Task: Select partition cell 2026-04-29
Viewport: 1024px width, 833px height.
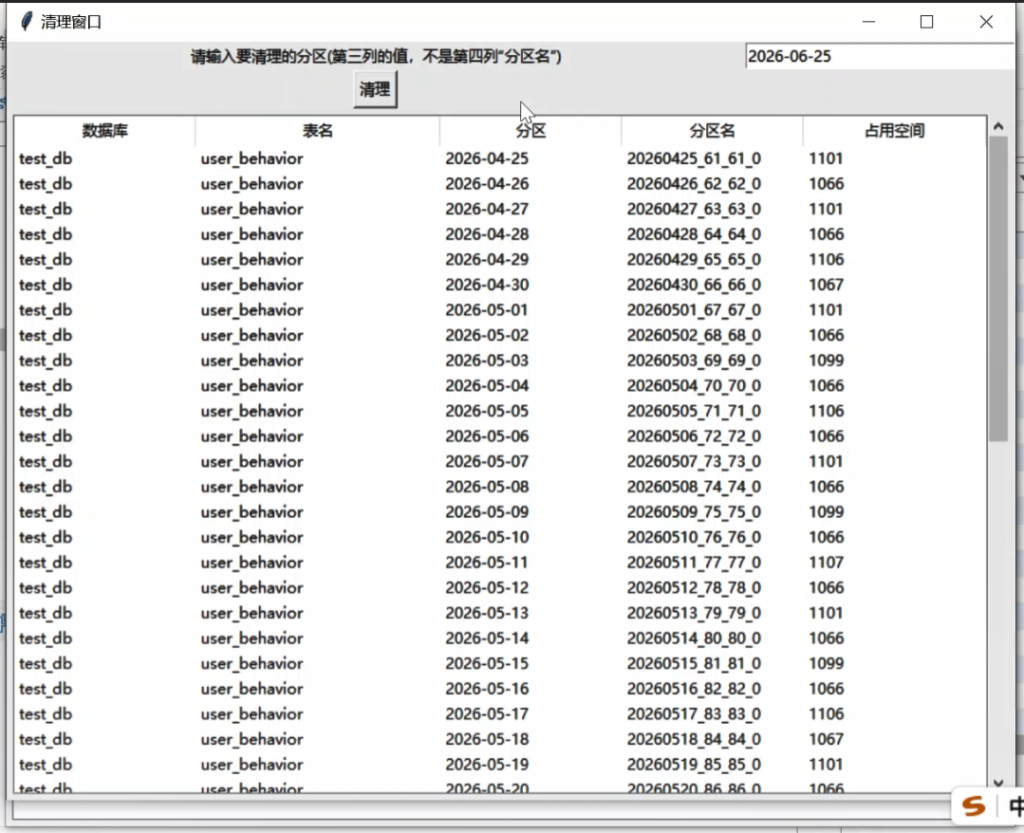Action: (487, 260)
